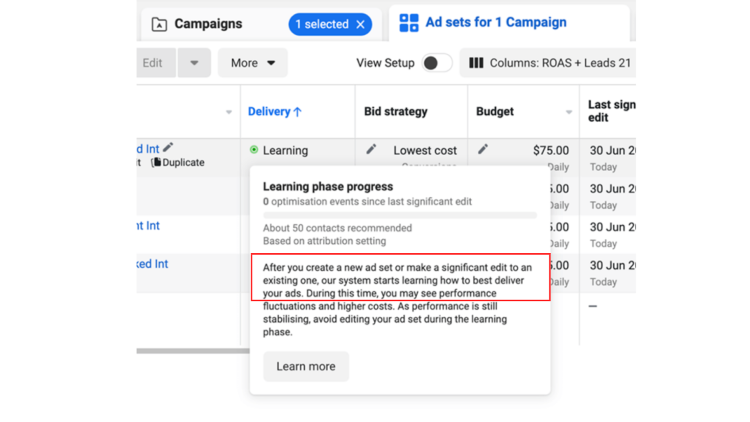Expand the Budget column dropdown arrow
The width and height of the screenshot is (750, 422).
[569, 112]
